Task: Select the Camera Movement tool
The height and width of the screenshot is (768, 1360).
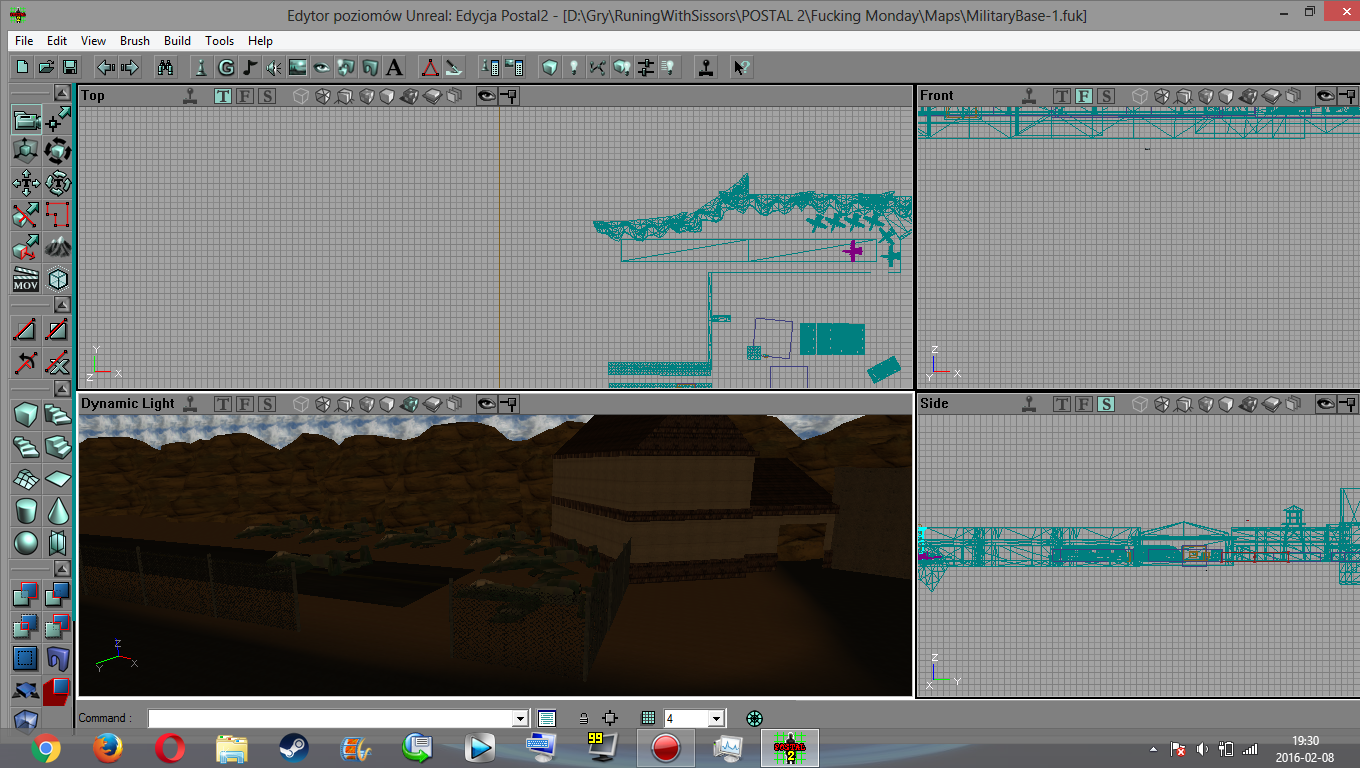Action: coord(26,121)
